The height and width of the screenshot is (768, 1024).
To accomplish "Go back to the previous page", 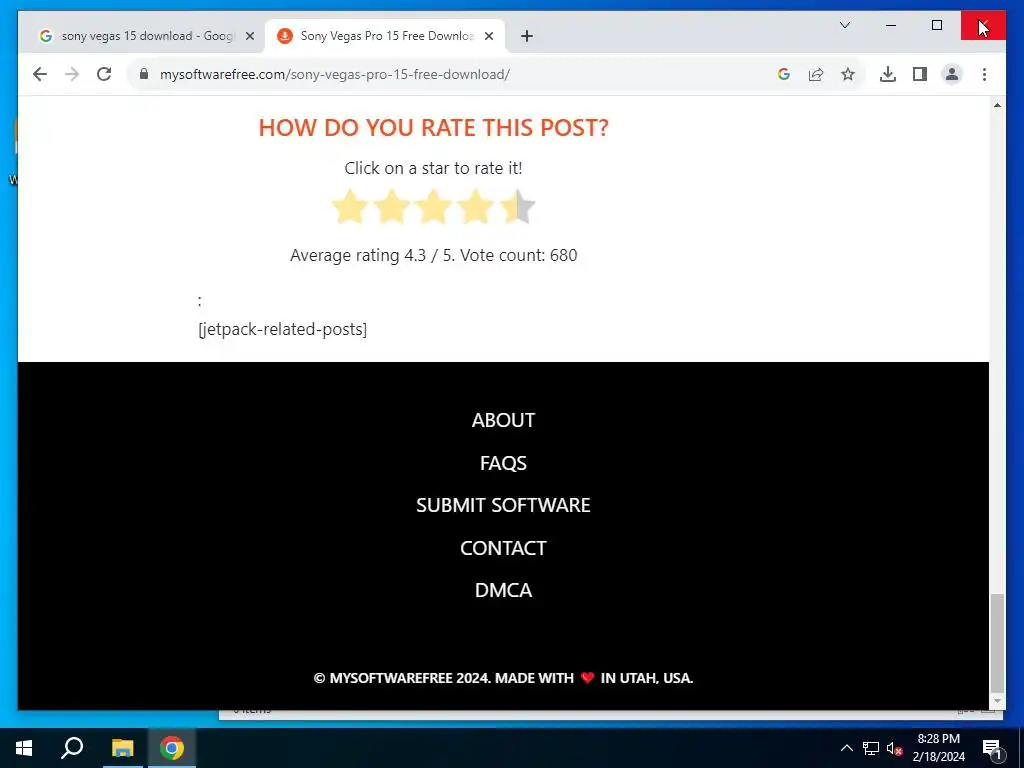I will pyautogui.click(x=40, y=74).
